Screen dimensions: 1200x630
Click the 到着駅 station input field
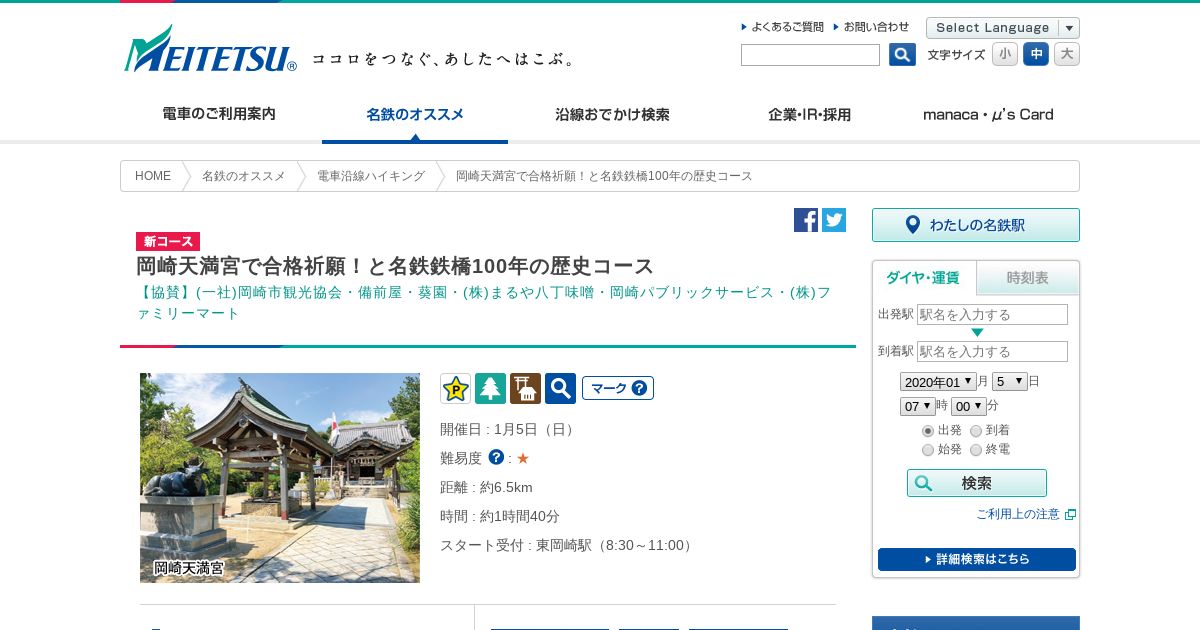click(992, 351)
